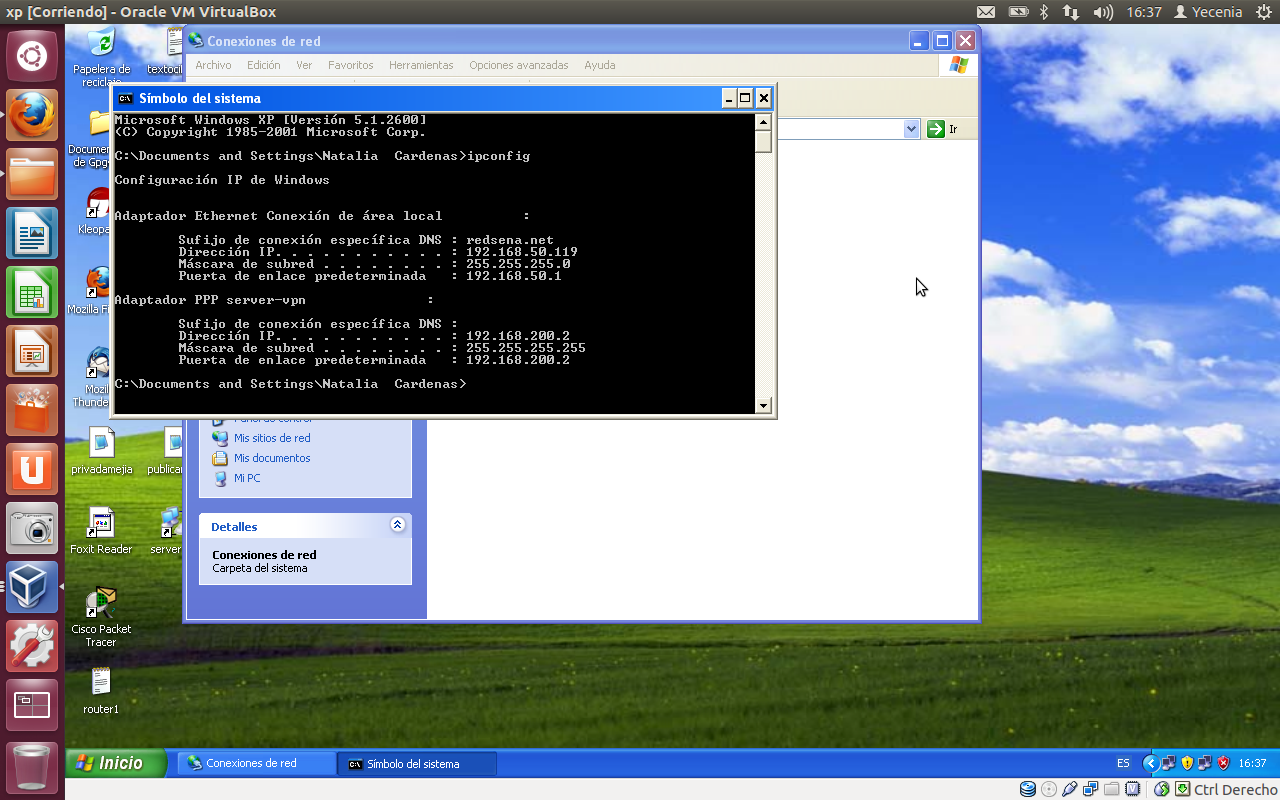The height and width of the screenshot is (800, 1280).
Task: Click the 16:37 clock in Ubuntu panel
Action: pos(1144,12)
